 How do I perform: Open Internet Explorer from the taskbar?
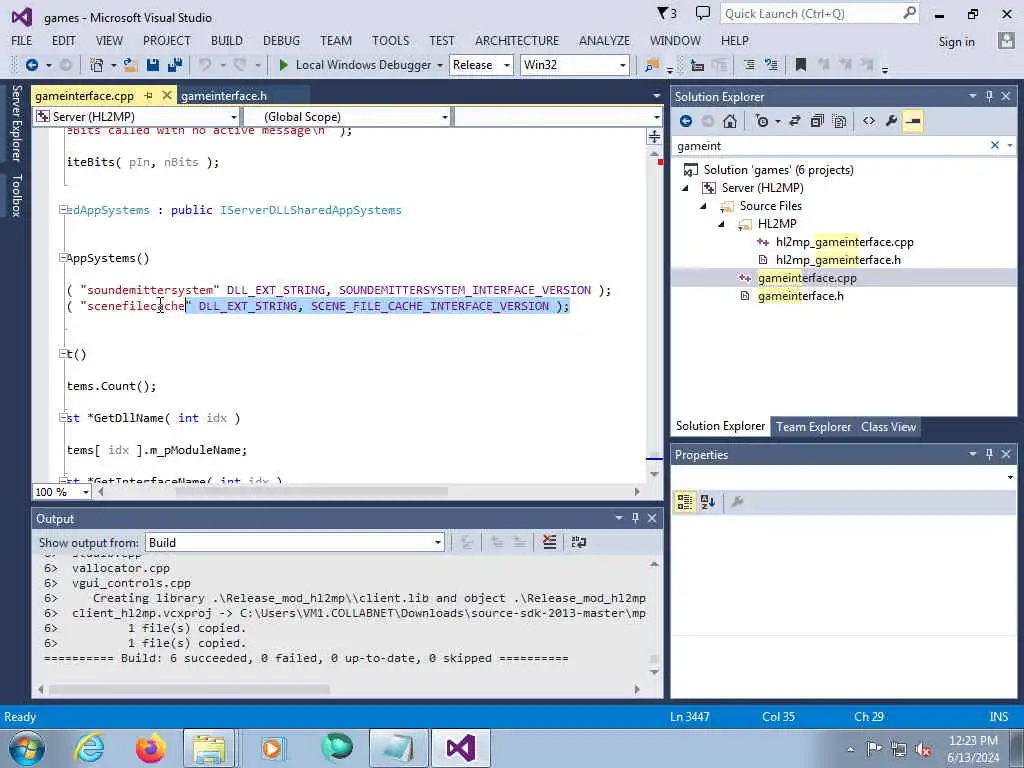pyautogui.click(x=89, y=748)
